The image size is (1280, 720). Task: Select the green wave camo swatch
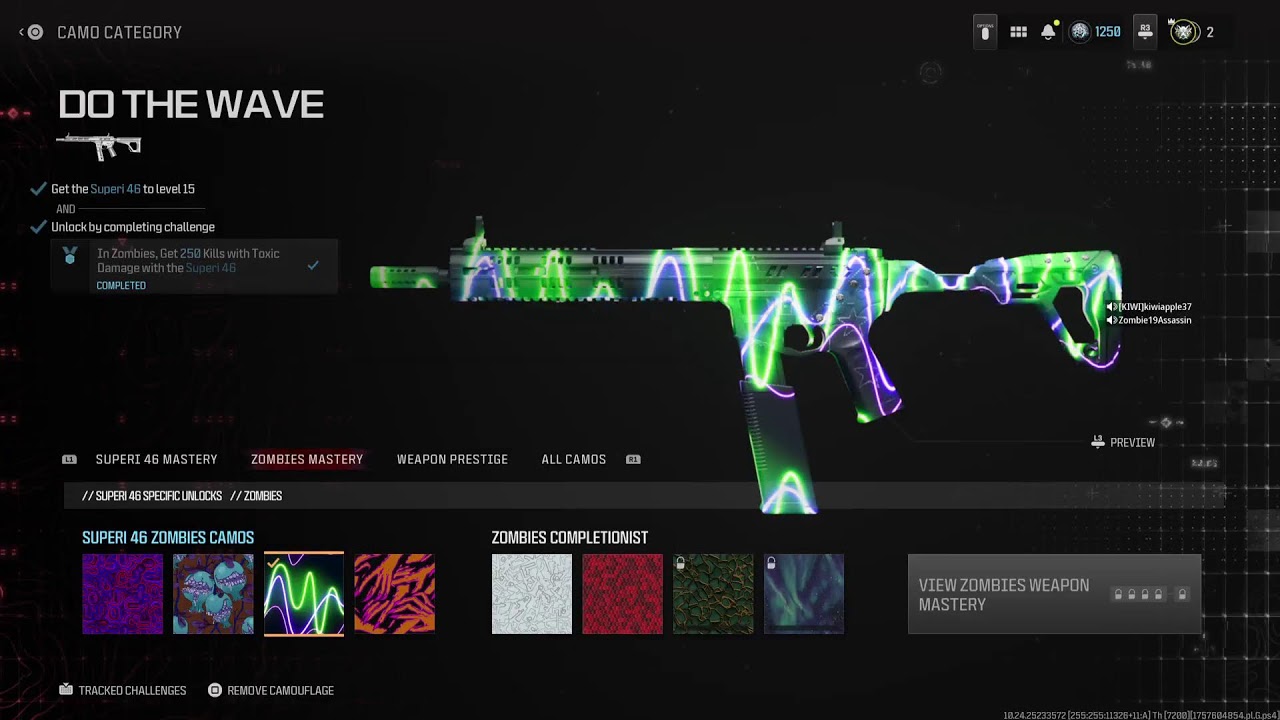[x=304, y=594]
